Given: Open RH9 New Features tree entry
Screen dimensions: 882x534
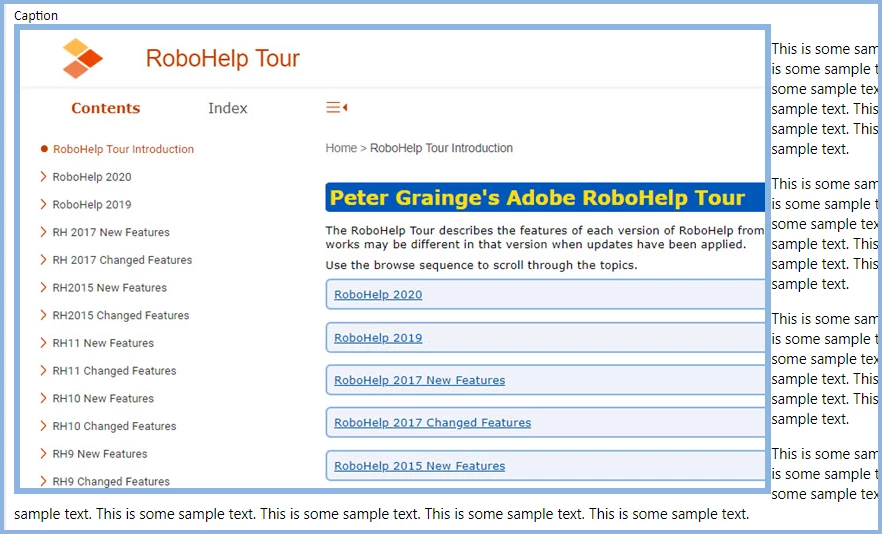Looking at the screenshot, I should pyautogui.click(x=100, y=454).
